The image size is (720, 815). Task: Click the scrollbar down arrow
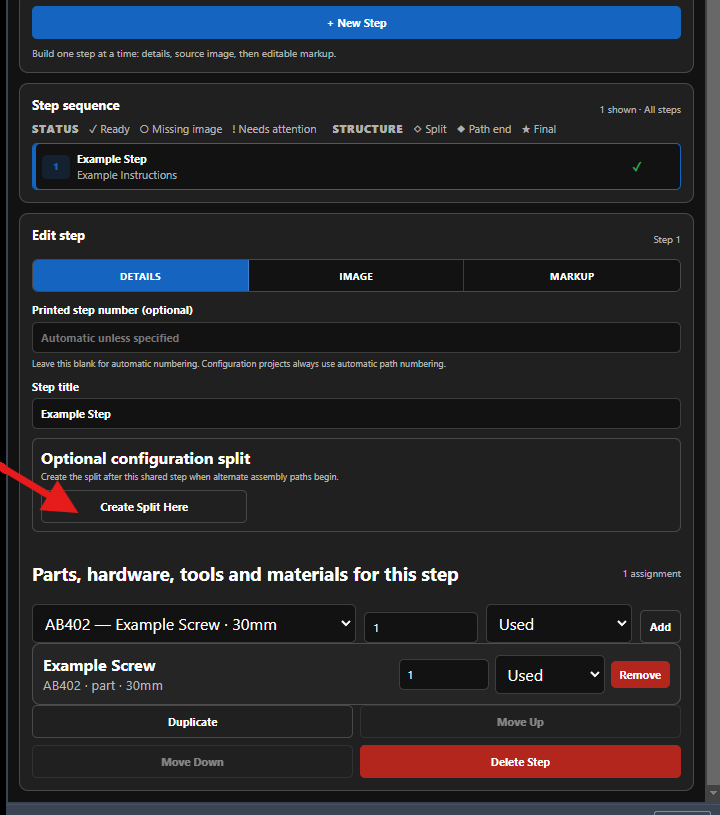pyautogui.click(x=713, y=793)
